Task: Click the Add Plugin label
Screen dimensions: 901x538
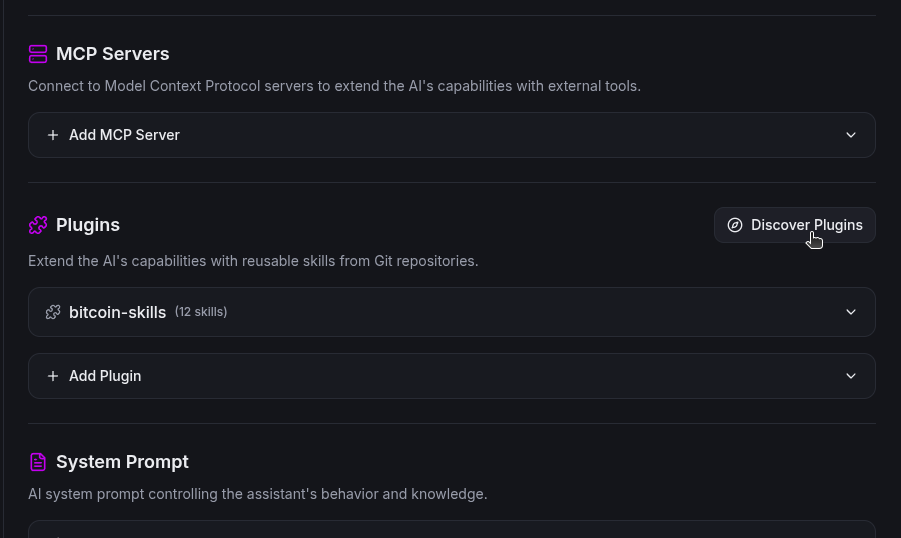Action: point(105,376)
